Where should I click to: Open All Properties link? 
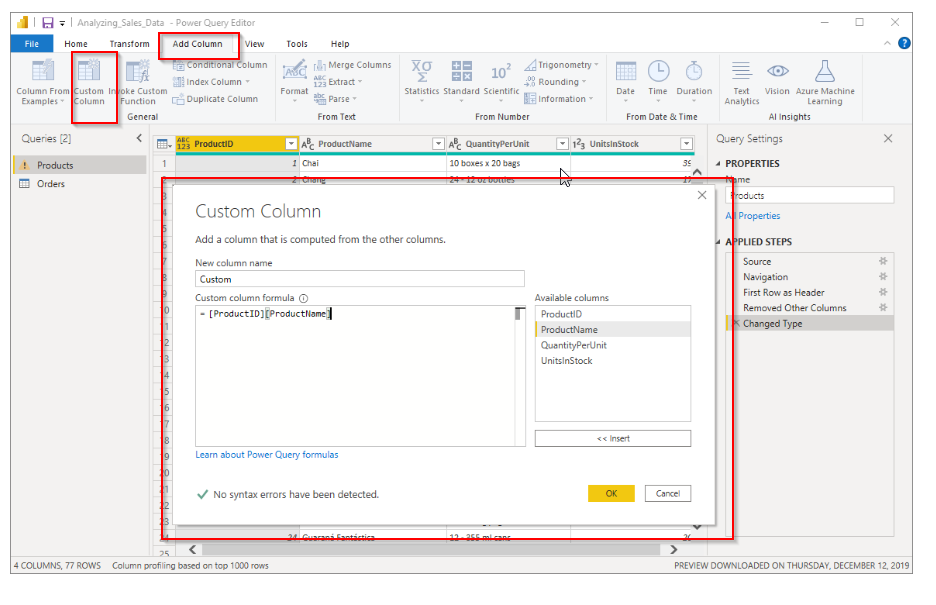(x=753, y=216)
